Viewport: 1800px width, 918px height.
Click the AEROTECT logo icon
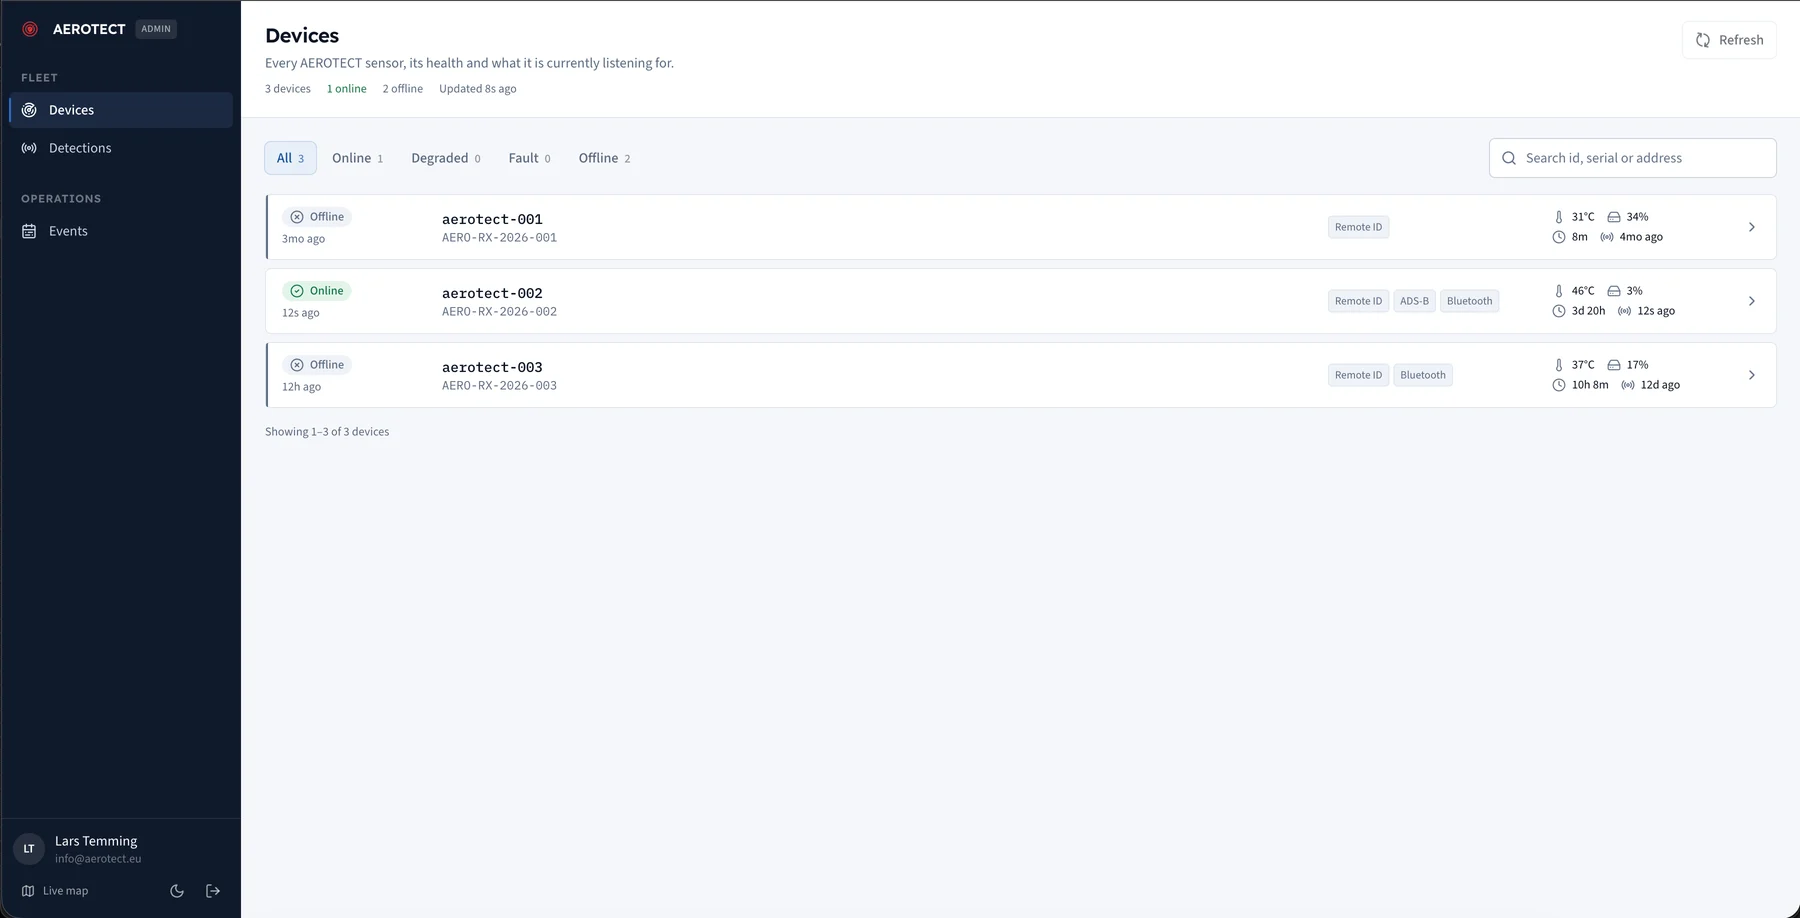click(x=30, y=29)
